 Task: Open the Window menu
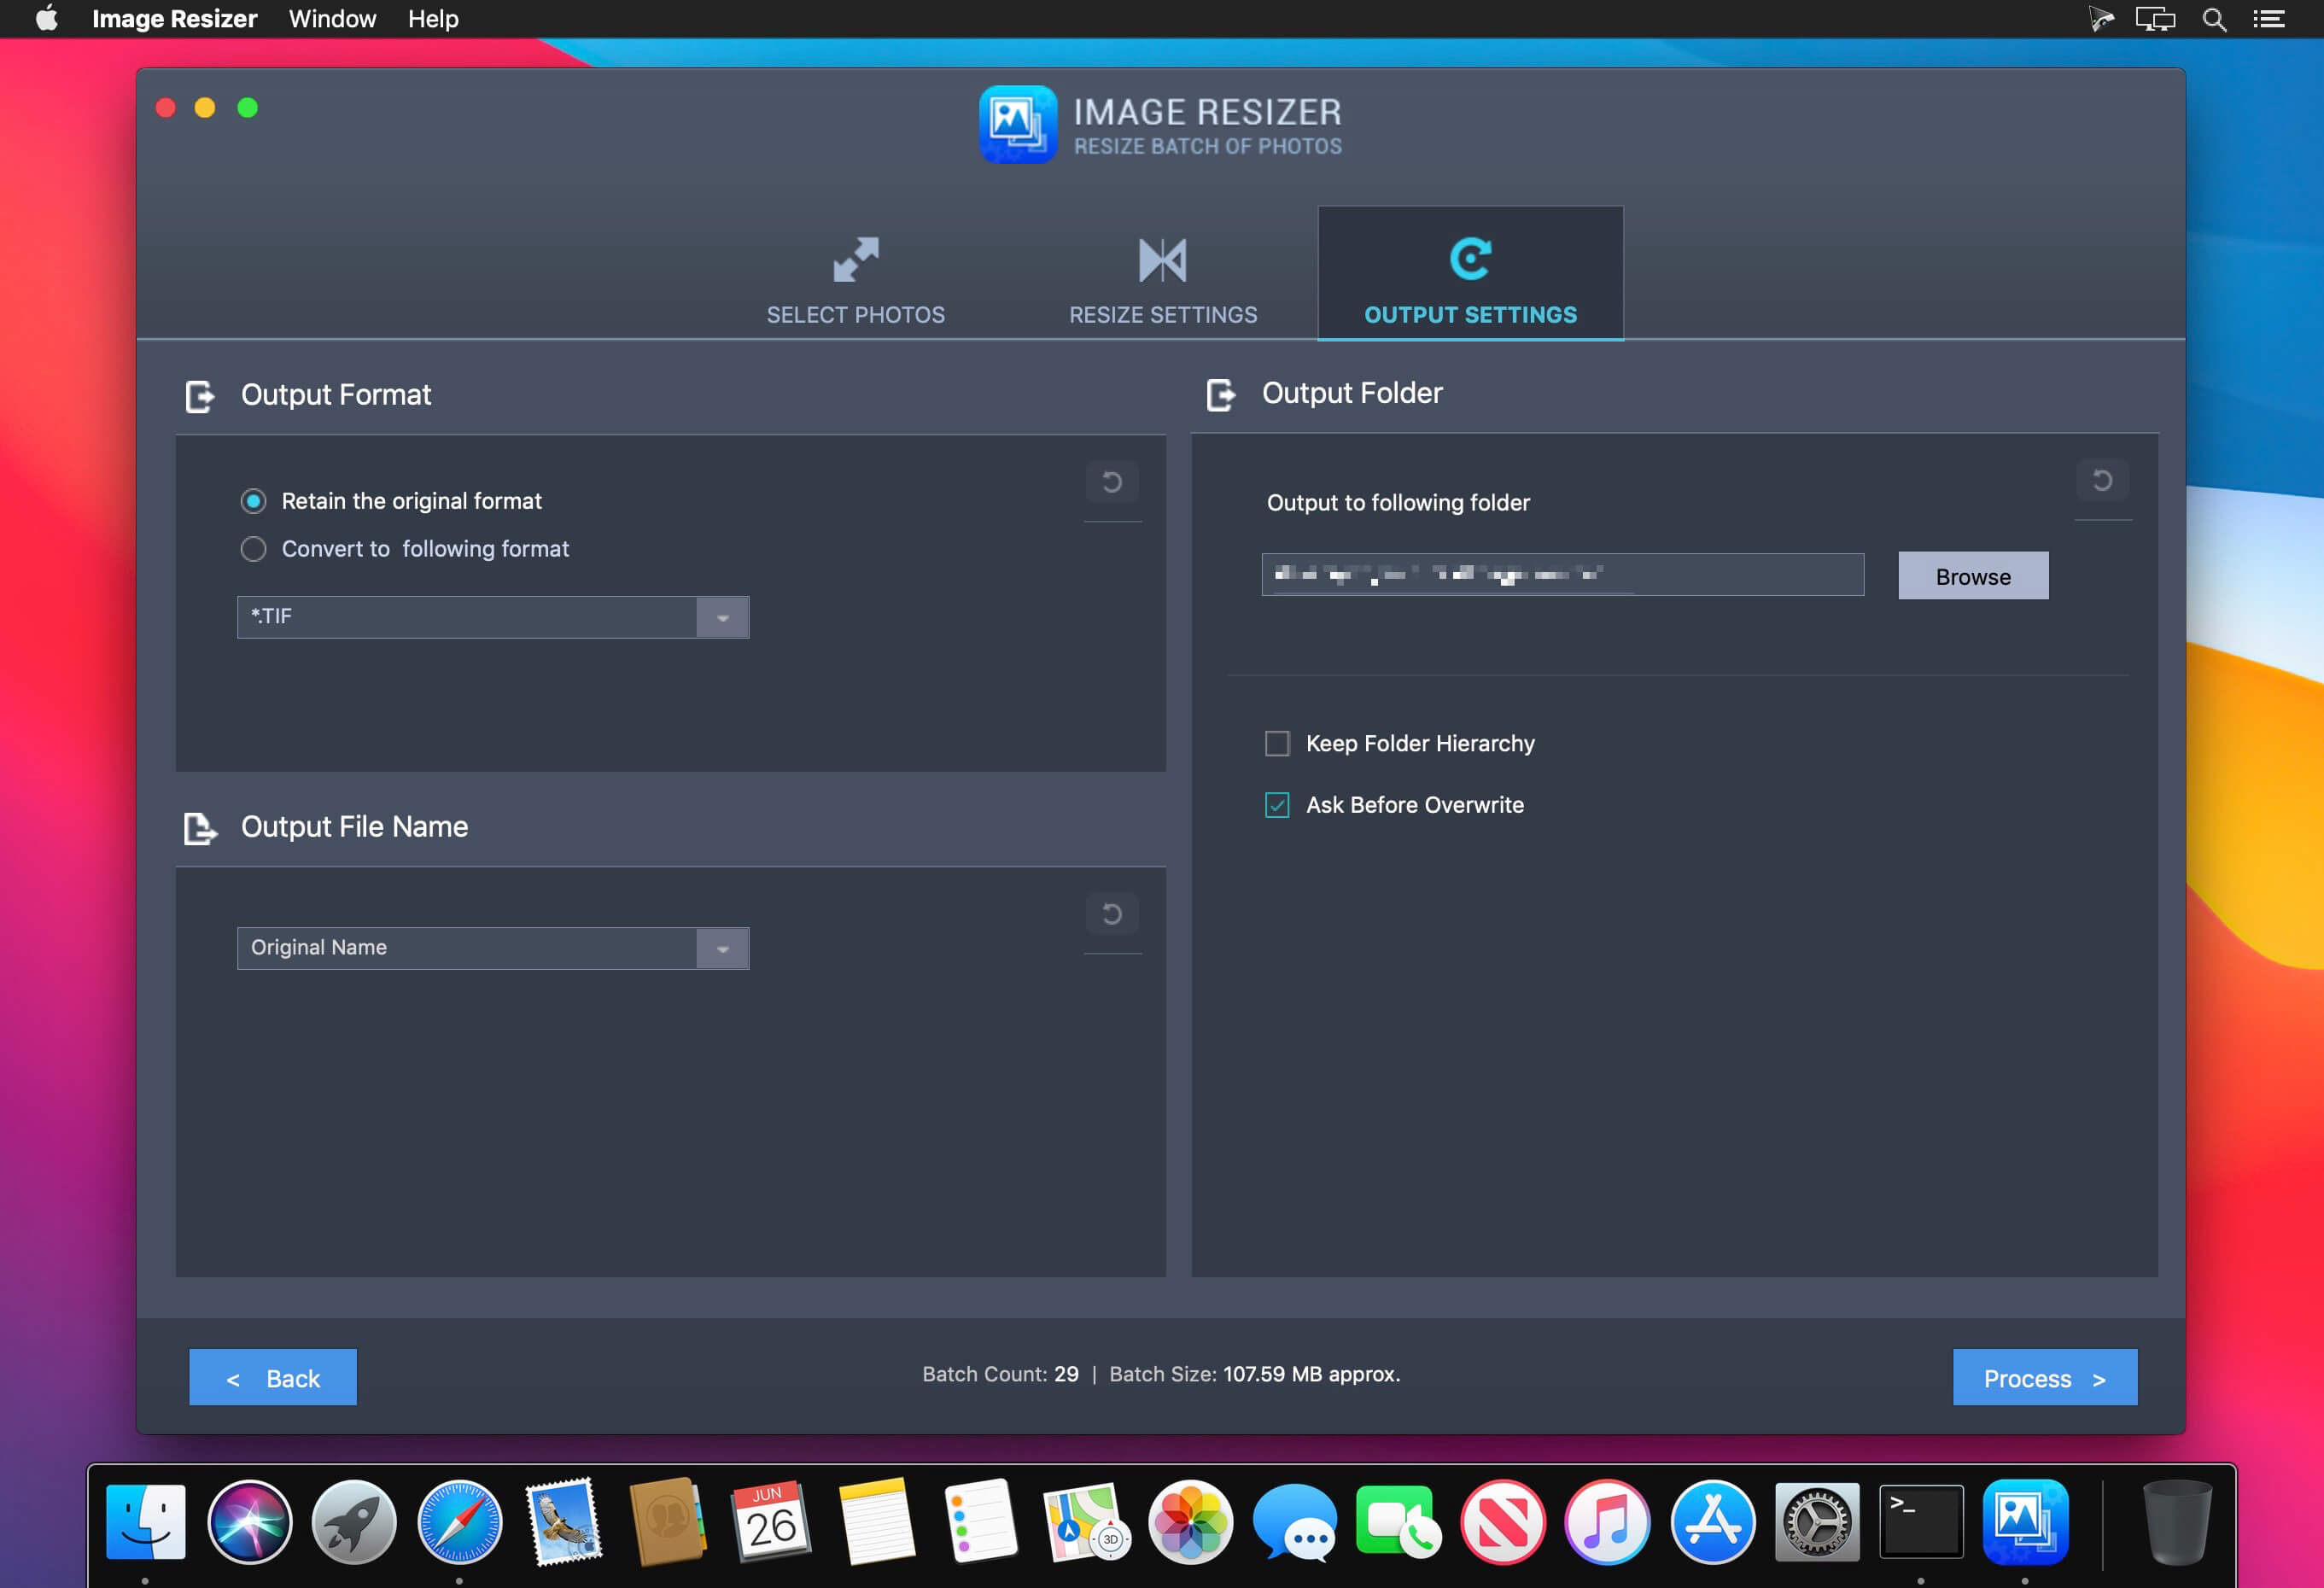click(x=332, y=19)
